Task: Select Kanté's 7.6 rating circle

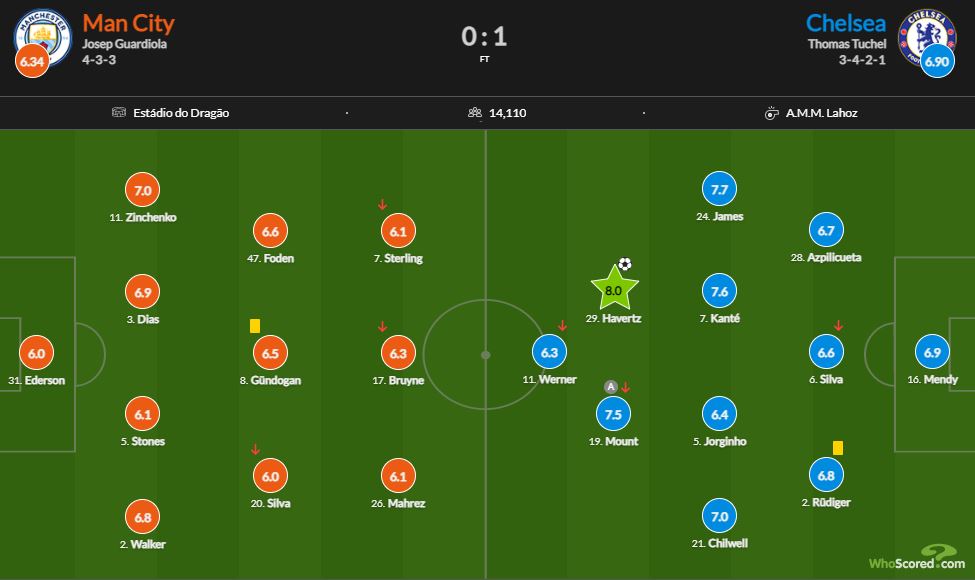Action: point(719,291)
